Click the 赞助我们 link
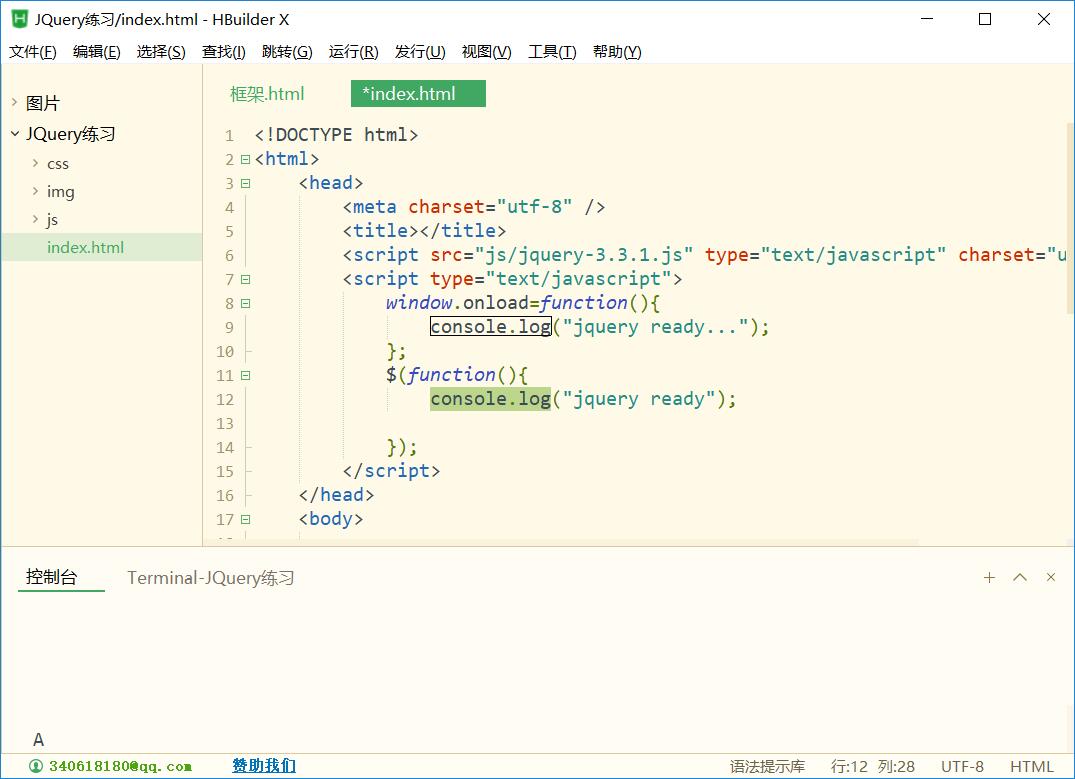This screenshot has height=779, width=1075. [264, 766]
